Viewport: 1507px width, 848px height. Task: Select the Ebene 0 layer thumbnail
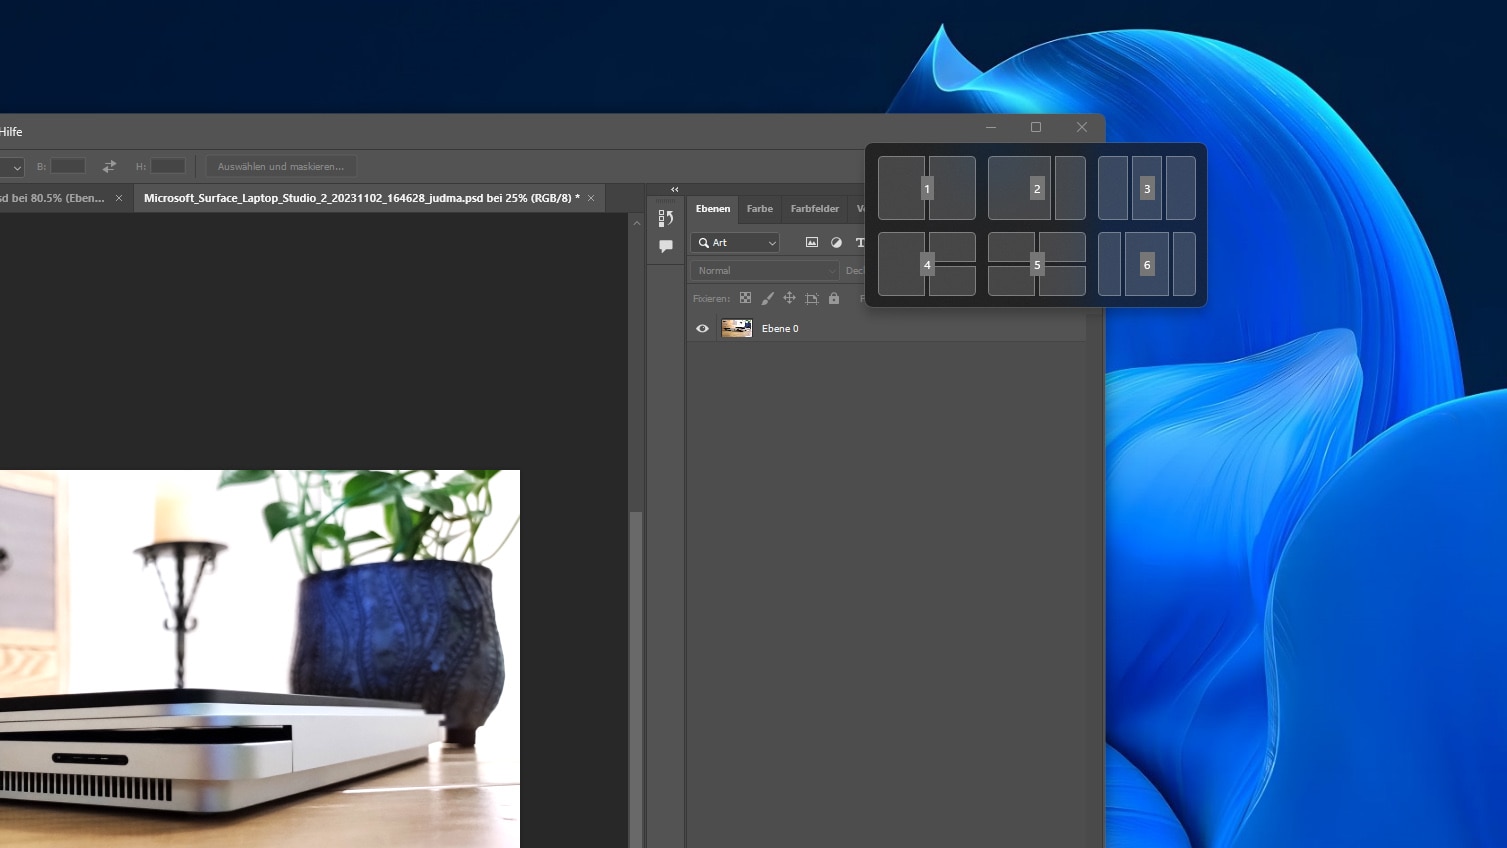coord(737,328)
